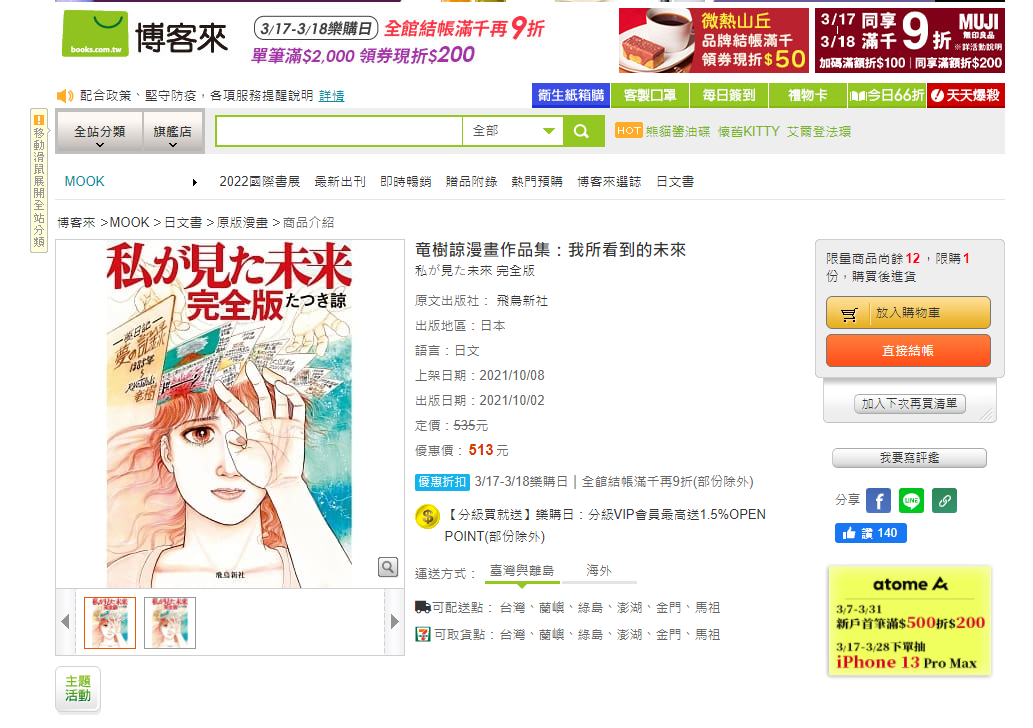This screenshot has width=1033, height=728.
Task: Click the green search magnifier button
Action: coord(582,131)
